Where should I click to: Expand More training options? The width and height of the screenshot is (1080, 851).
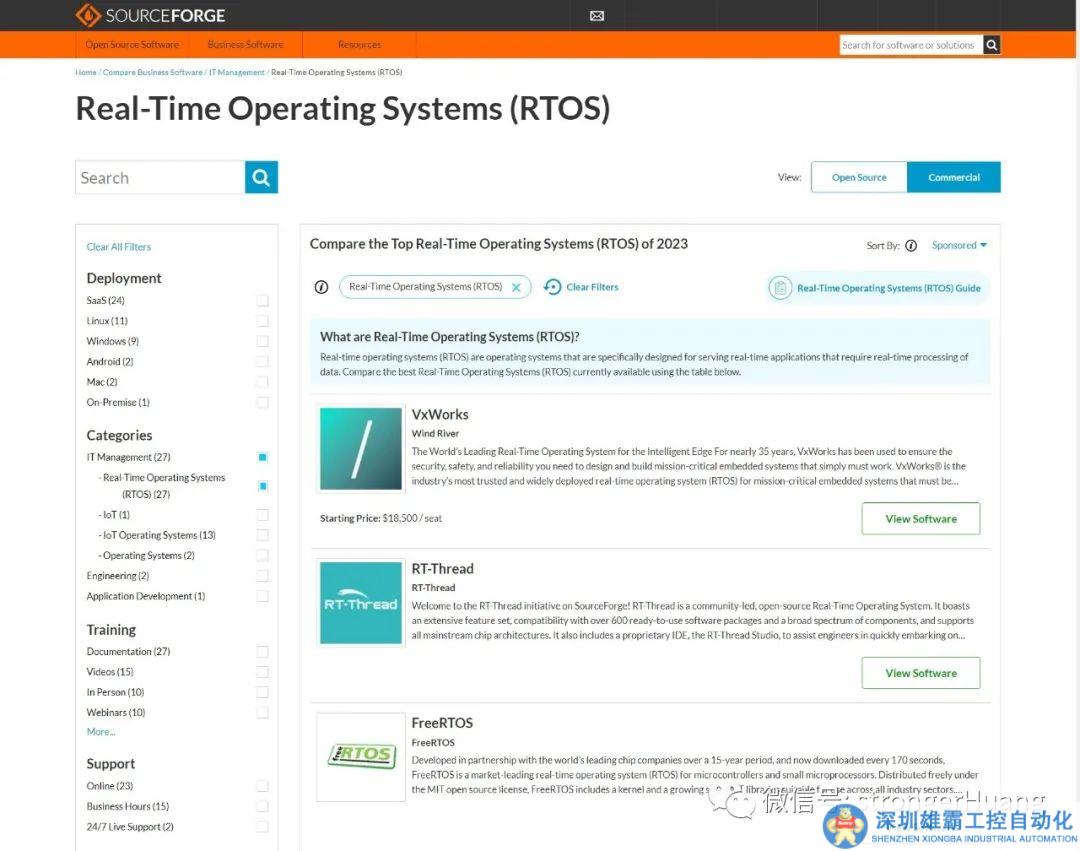coord(101,732)
